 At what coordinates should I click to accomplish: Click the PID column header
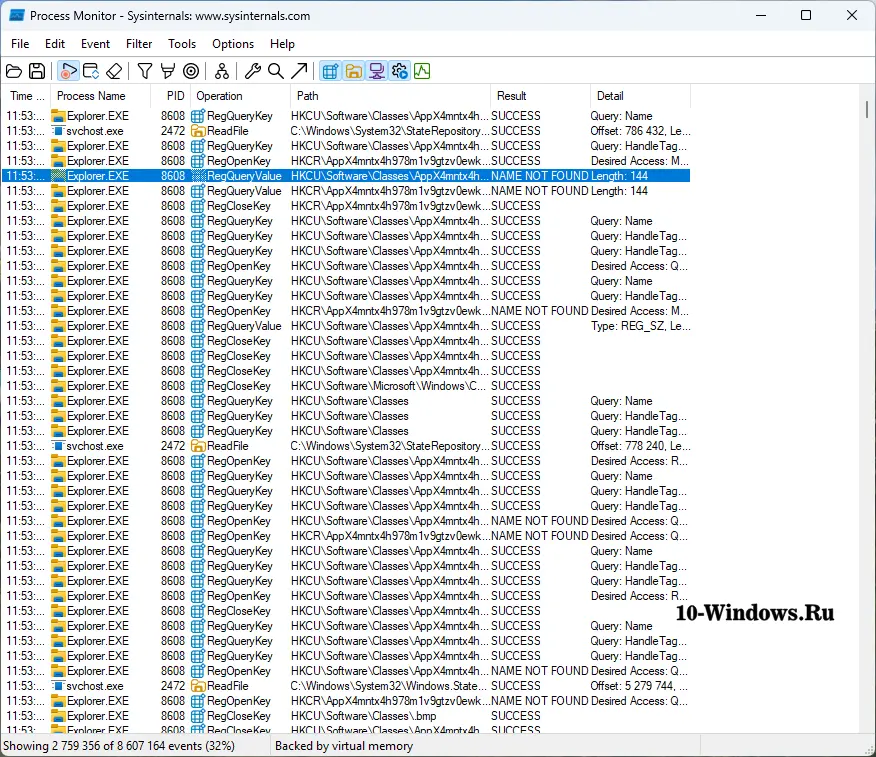coord(170,96)
